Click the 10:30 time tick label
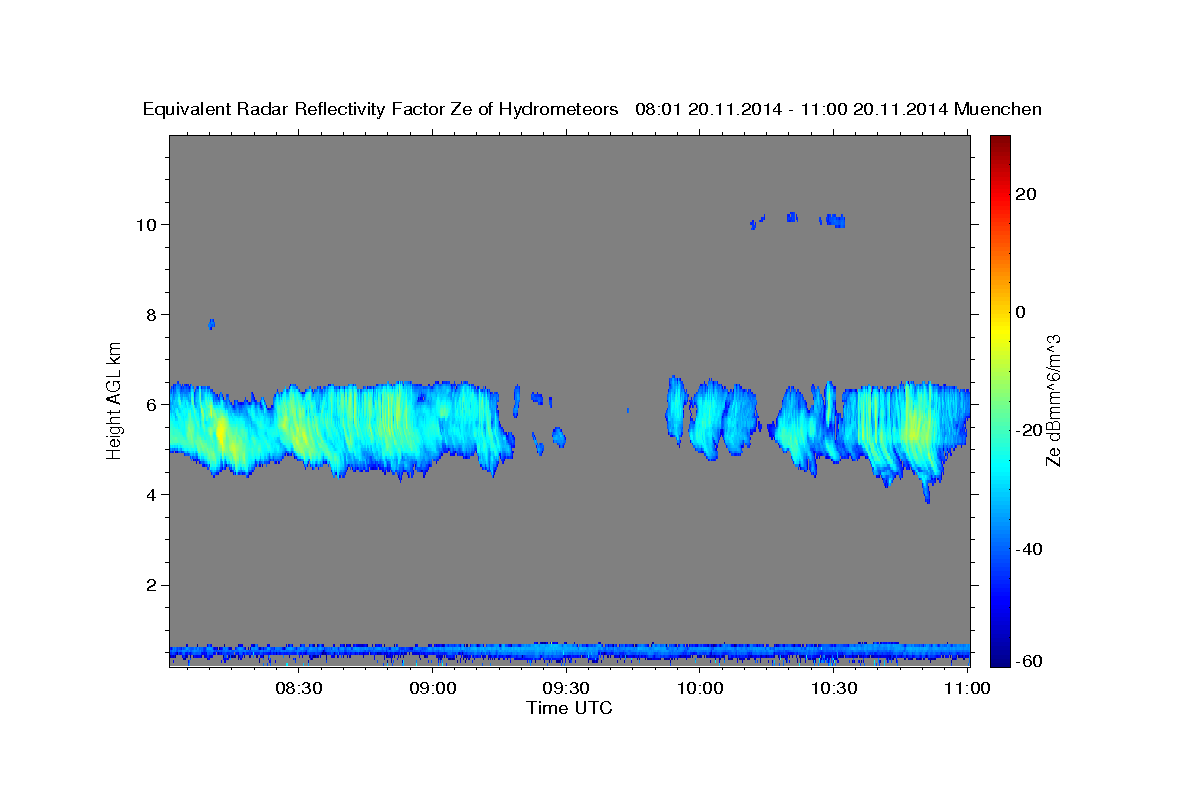This screenshot has height=800, width=1200. 834,689
